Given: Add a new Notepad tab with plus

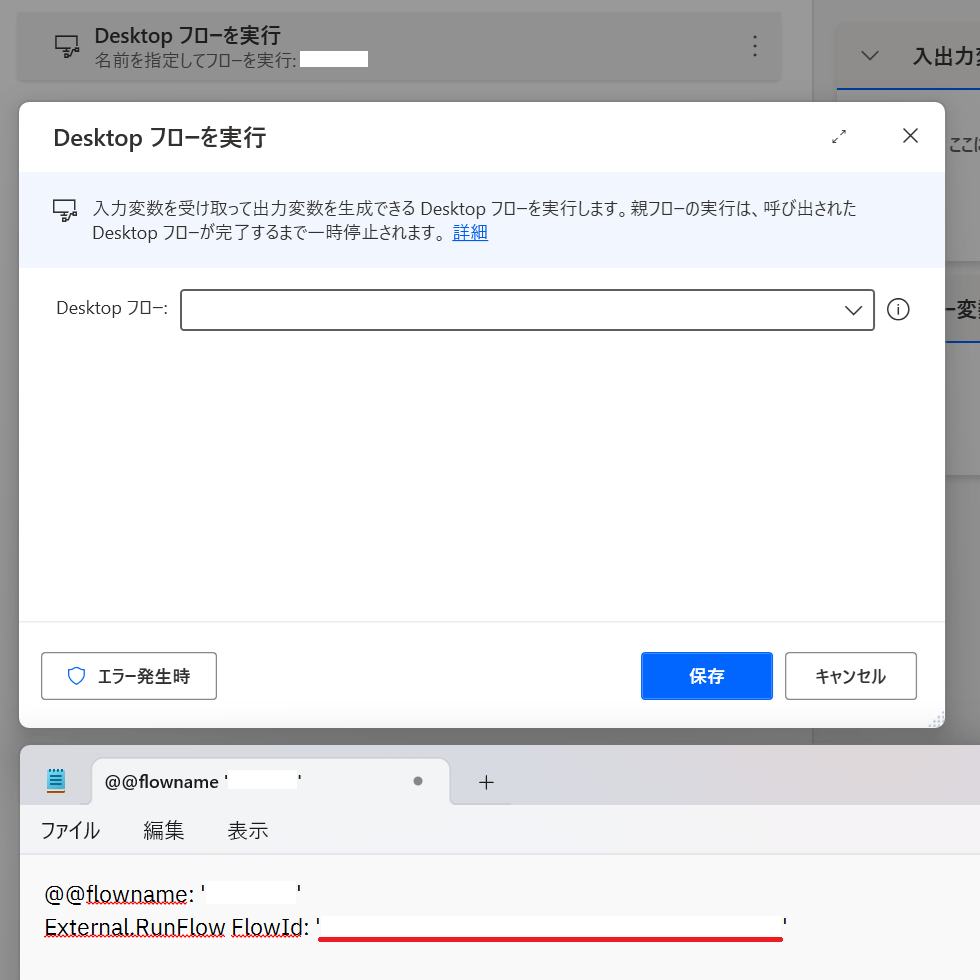Looking at the screenshot, I should [x=486, y=782].
